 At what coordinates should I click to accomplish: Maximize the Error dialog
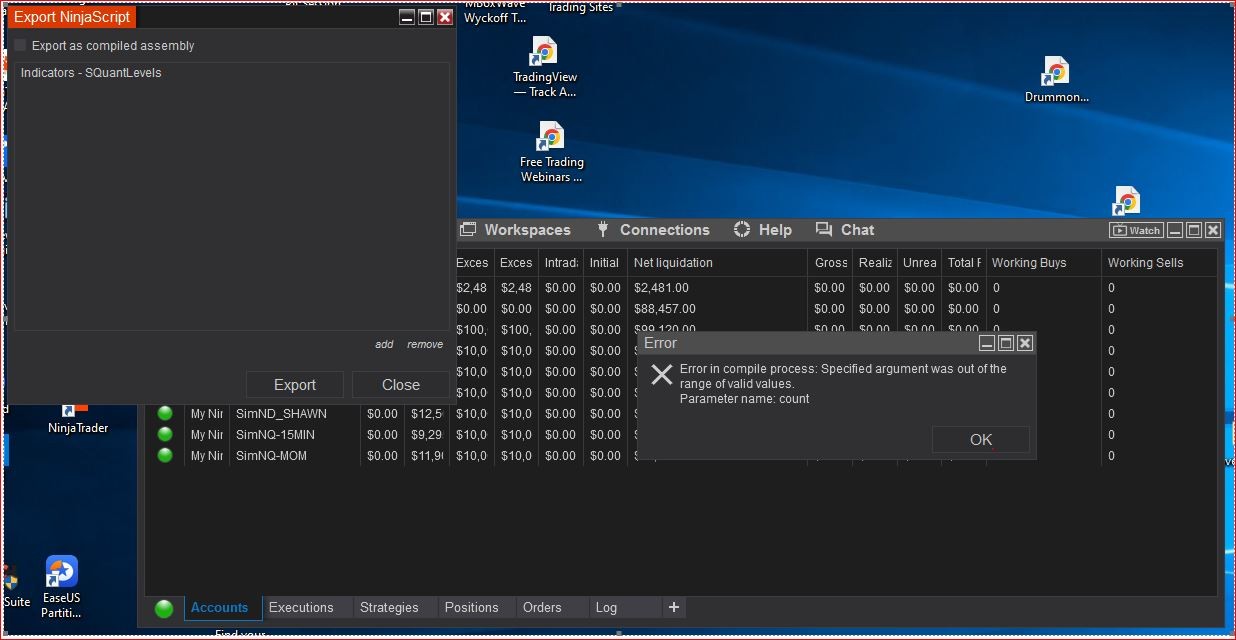click(x=1005, y=343)
